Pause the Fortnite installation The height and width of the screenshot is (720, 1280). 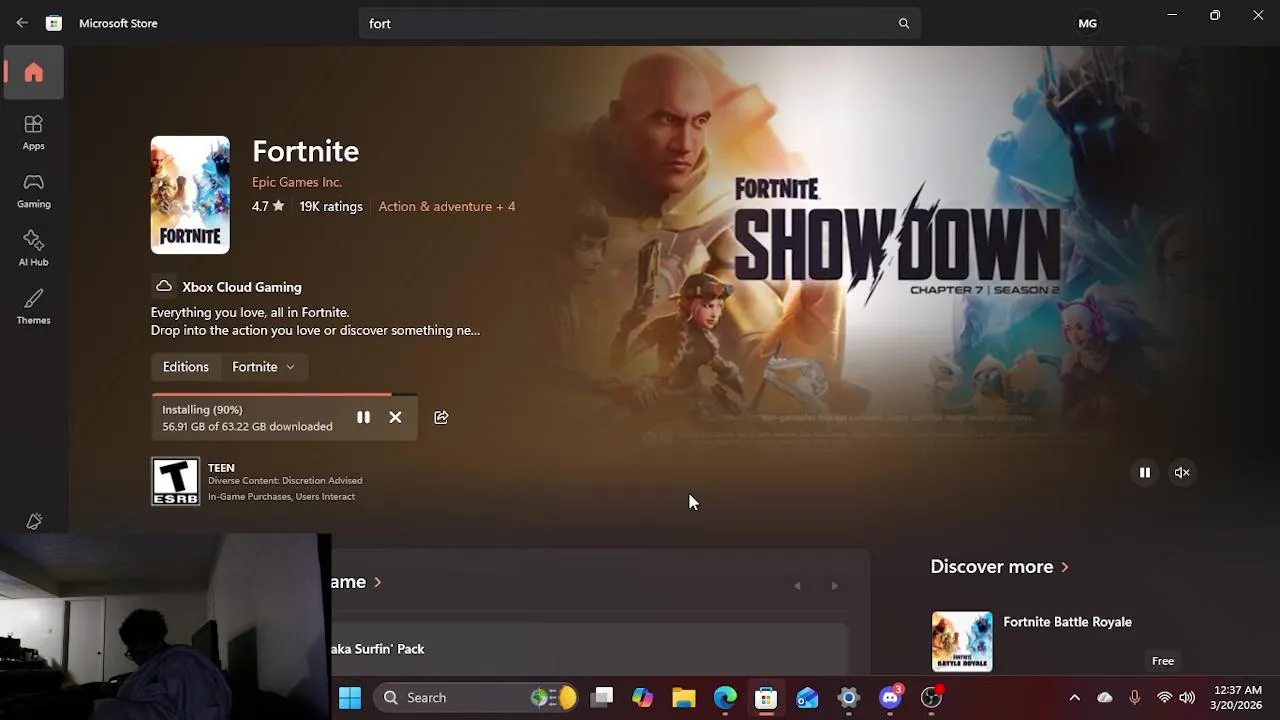tap(363, 417)
